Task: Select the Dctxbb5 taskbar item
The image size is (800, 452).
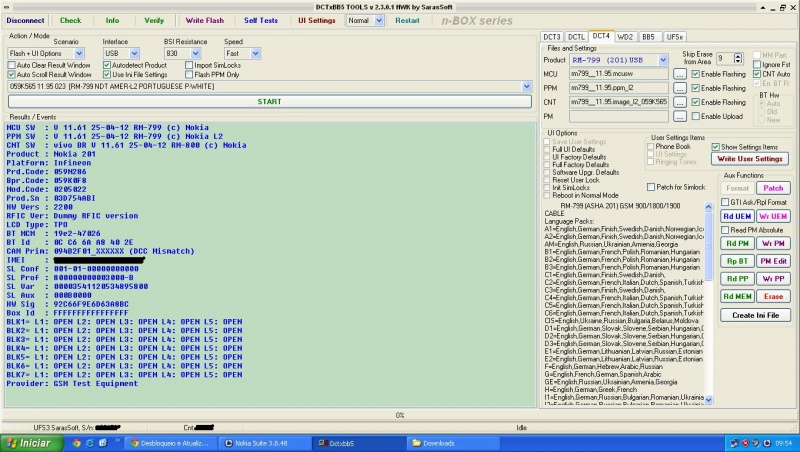Action: [x=358, y=443]
